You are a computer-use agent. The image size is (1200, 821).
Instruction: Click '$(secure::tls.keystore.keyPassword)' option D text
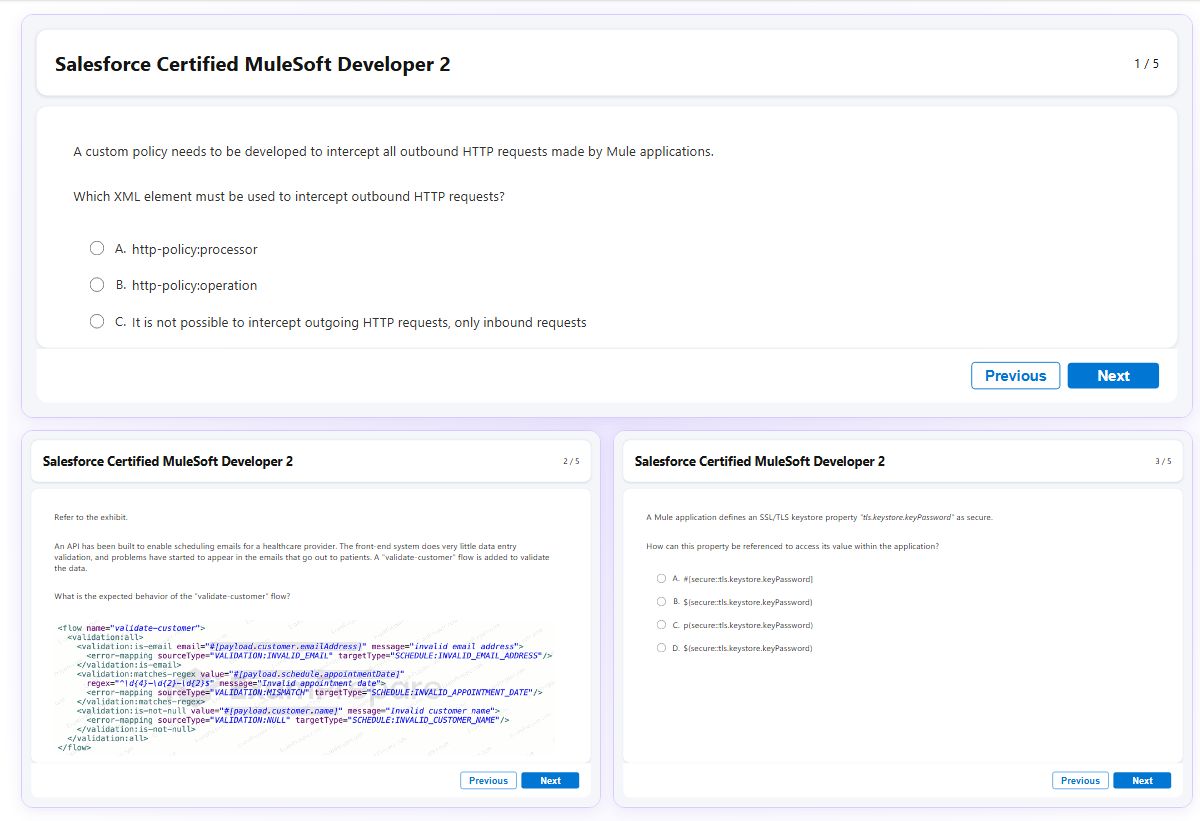[747, 648]
